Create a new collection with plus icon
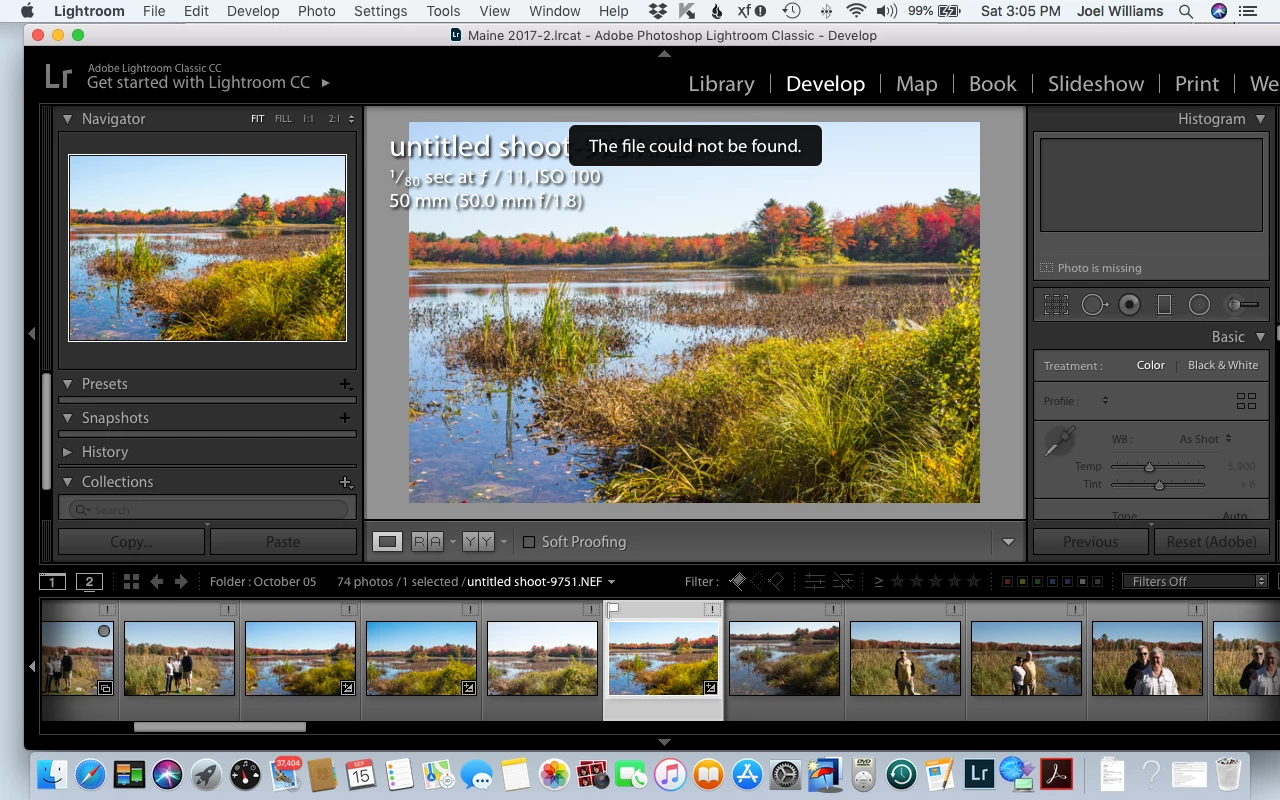Screen dimensions: 1280x800 click(x=345, y=482)
